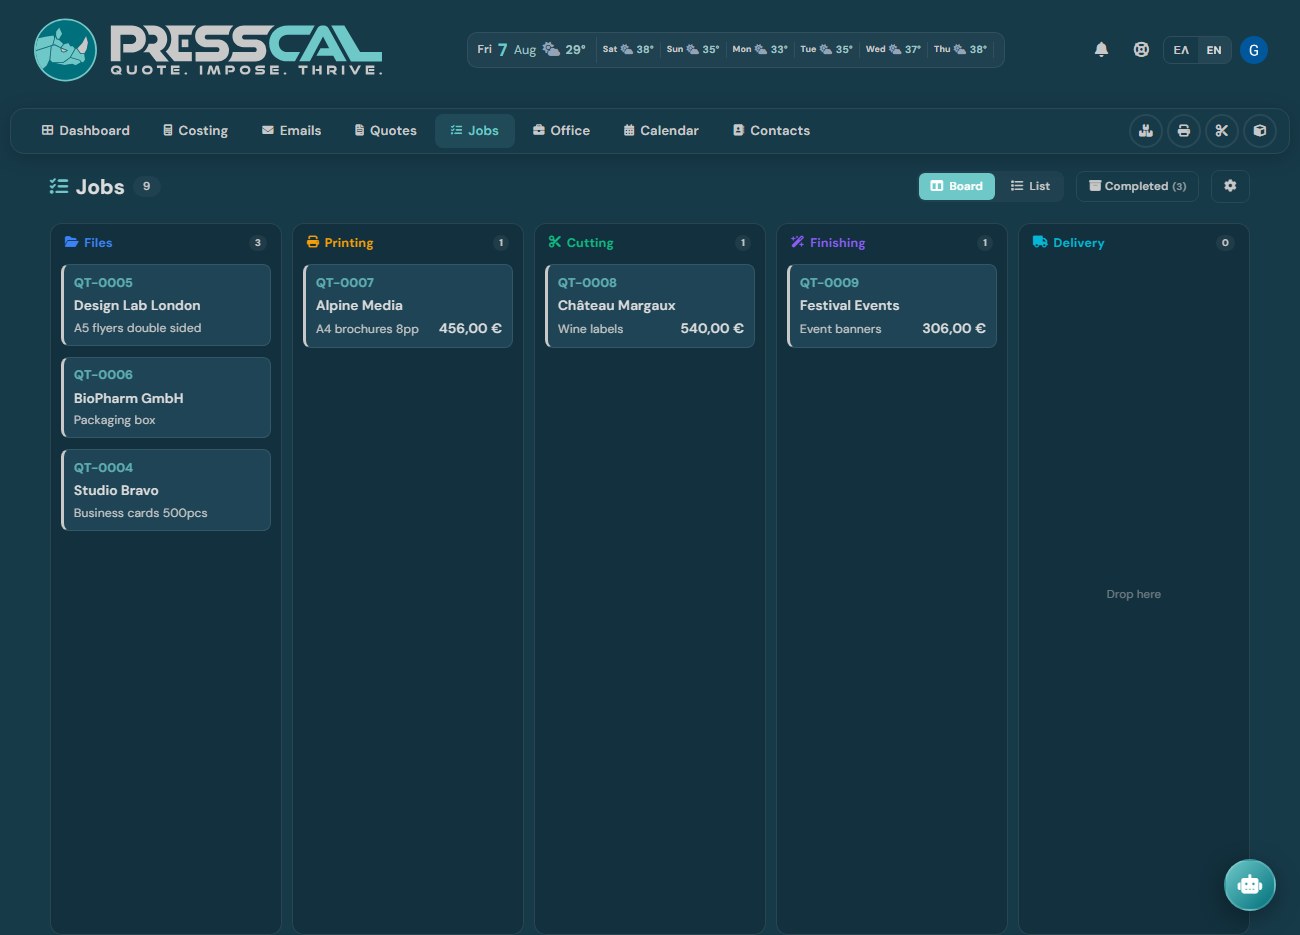Click Tuesday forecast 35°

coord(826,49)
